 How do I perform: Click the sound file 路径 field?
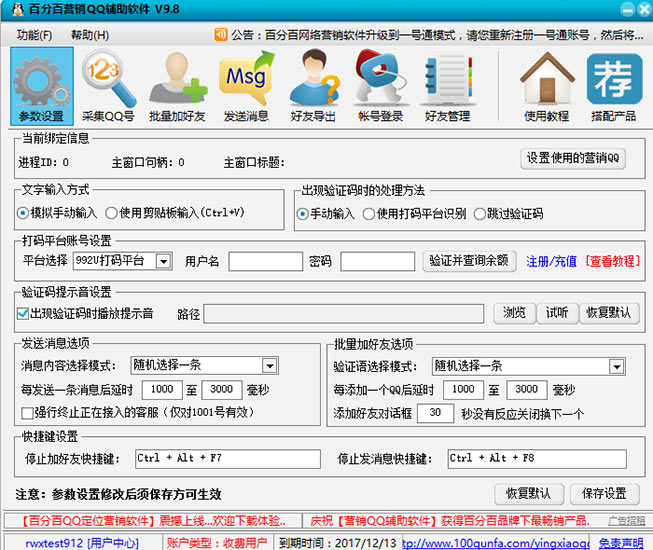[x=344, y=314]
